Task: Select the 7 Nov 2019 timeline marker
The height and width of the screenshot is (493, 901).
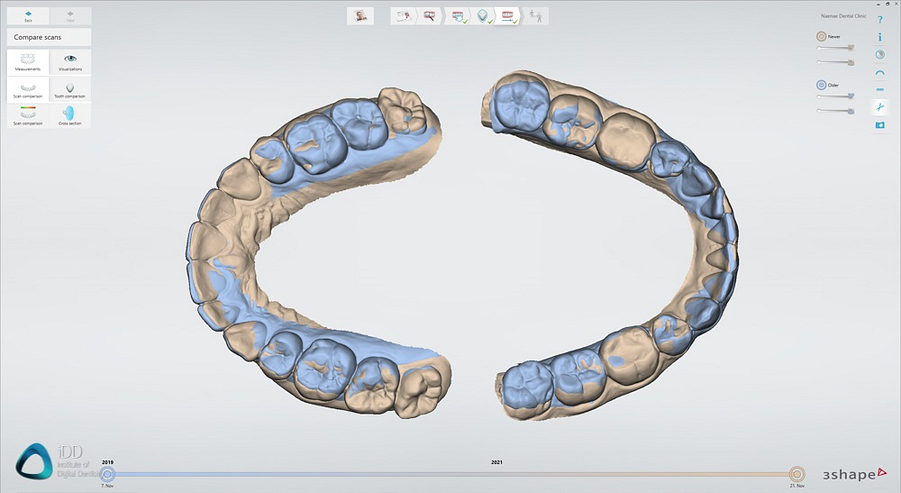Action: coord(108,473)
